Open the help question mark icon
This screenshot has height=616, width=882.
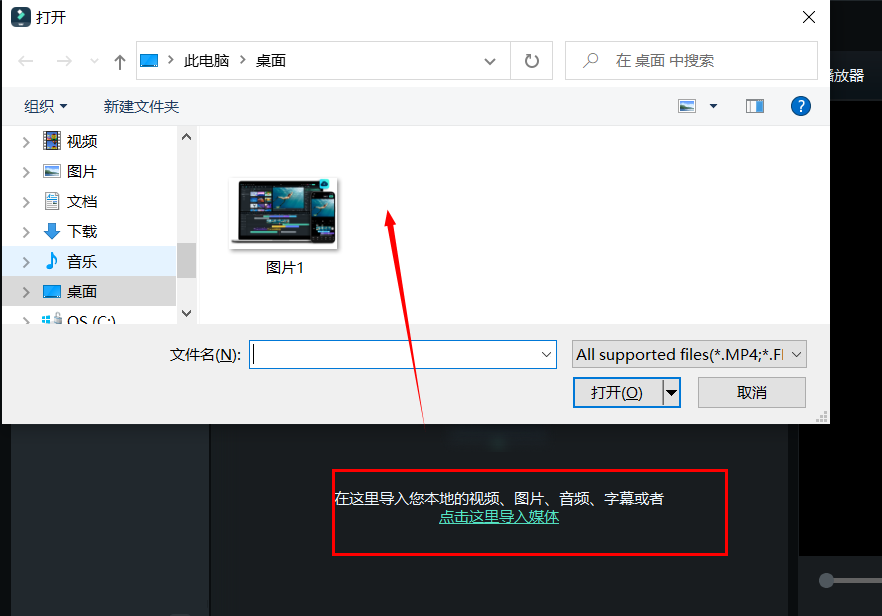tap(801, 106)
